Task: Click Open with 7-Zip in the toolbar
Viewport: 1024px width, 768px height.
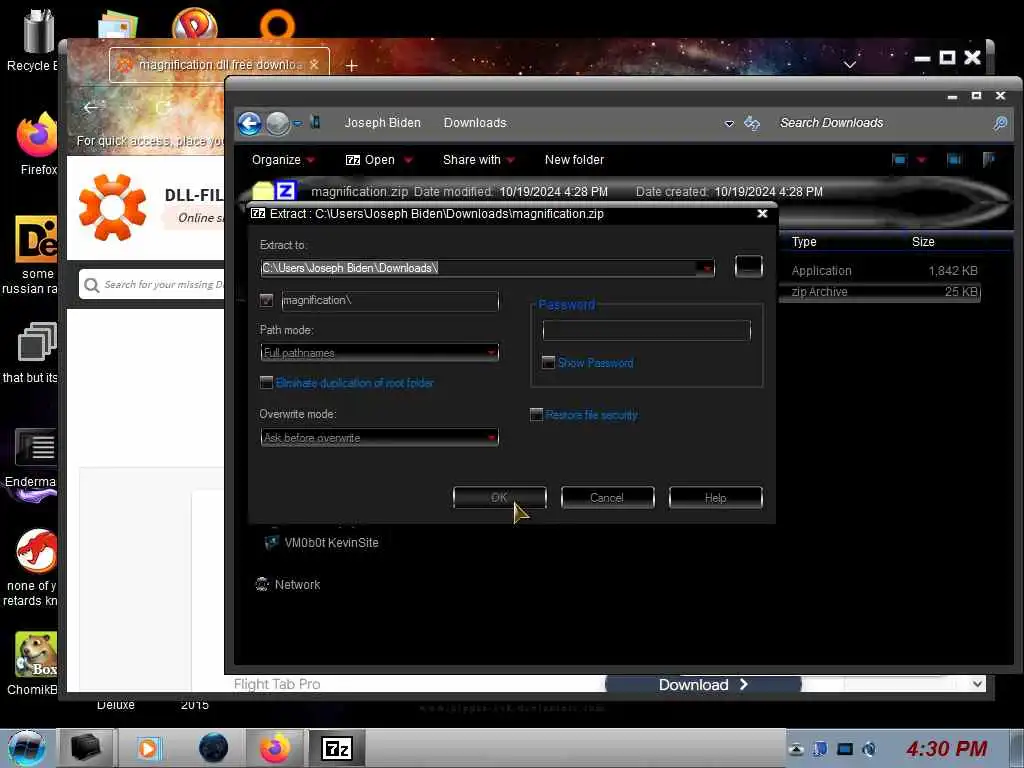Action: [x=370, y=160]
